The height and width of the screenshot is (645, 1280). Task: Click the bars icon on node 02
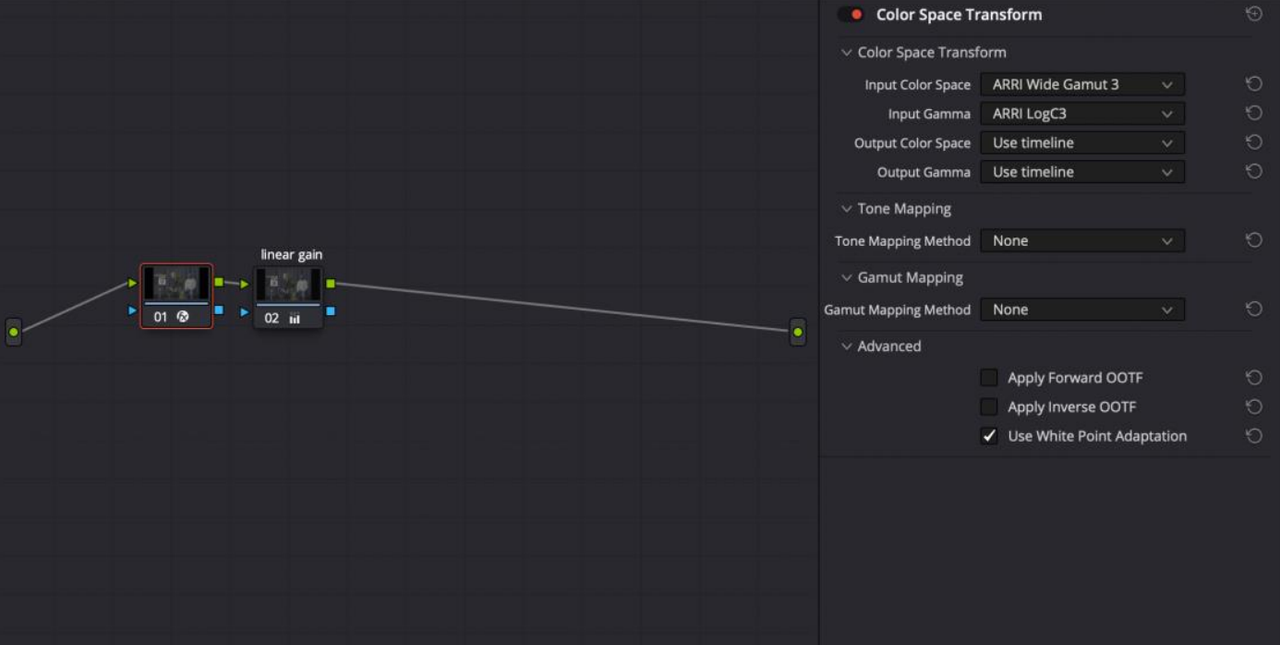tap(295, 318)
